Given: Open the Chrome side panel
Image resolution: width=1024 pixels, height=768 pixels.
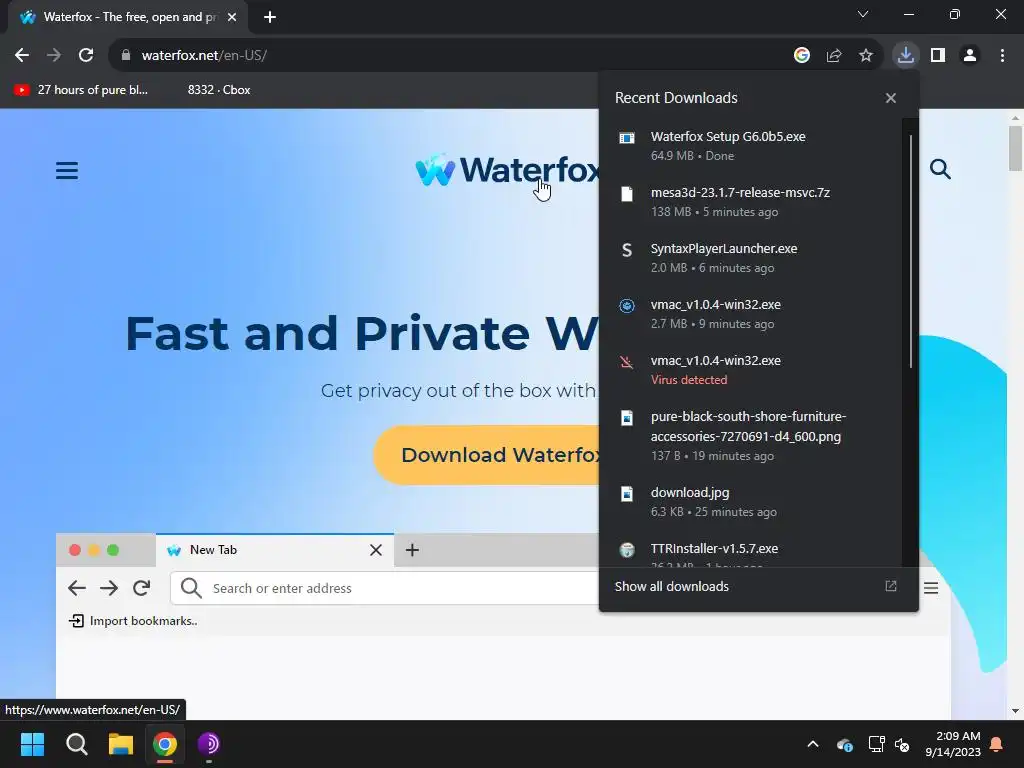Looking at the screenshot, I should 938,56.
